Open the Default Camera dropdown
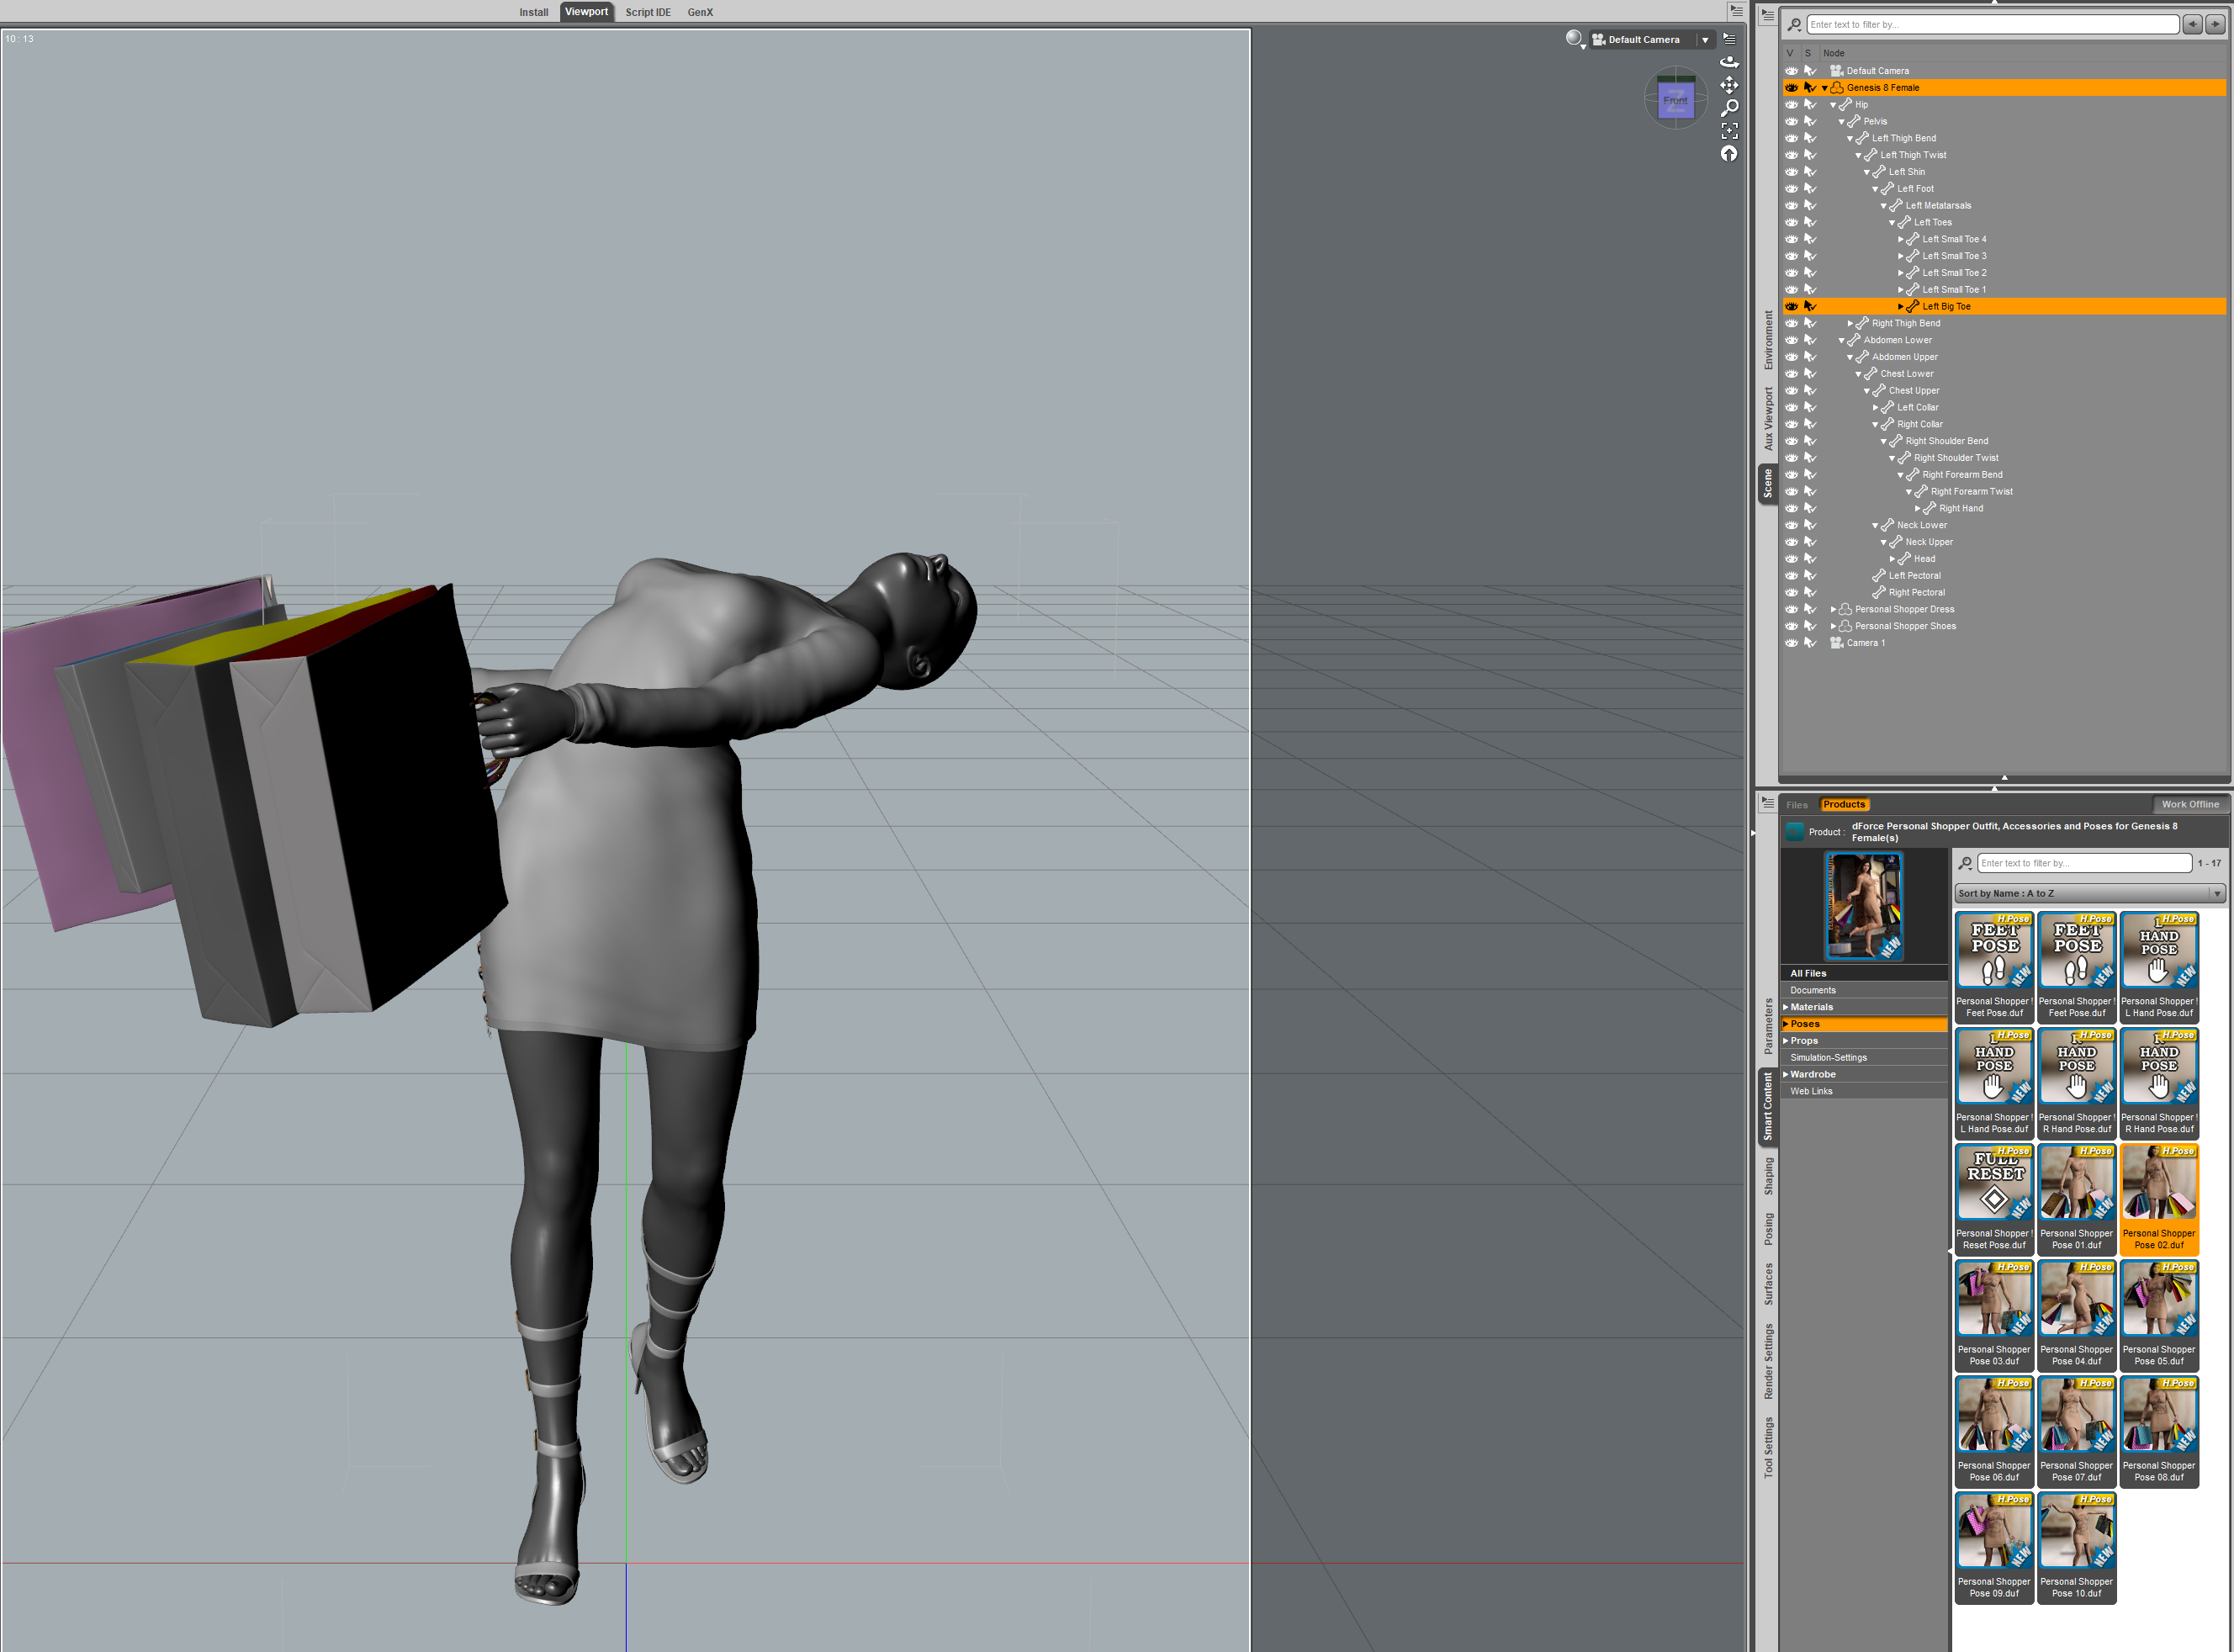 coord(1705,40)
